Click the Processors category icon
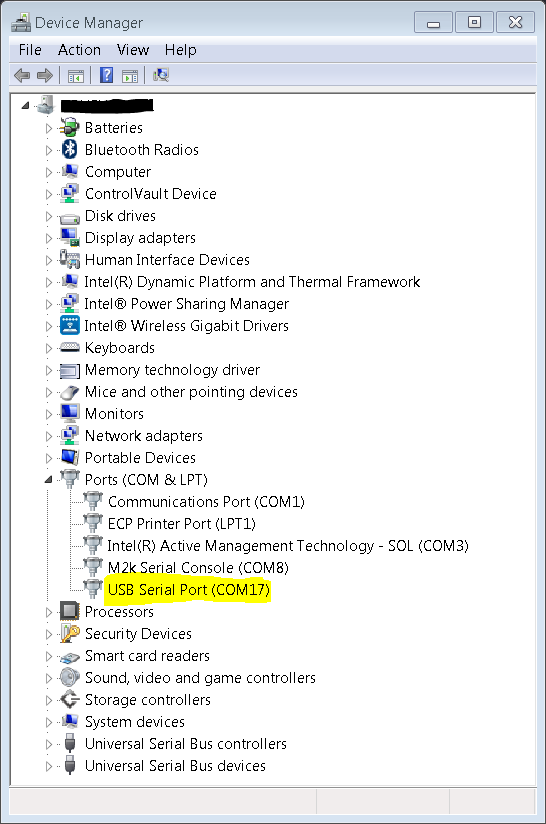Viewport: 546px width, 824px height. [x=69, y=611]
